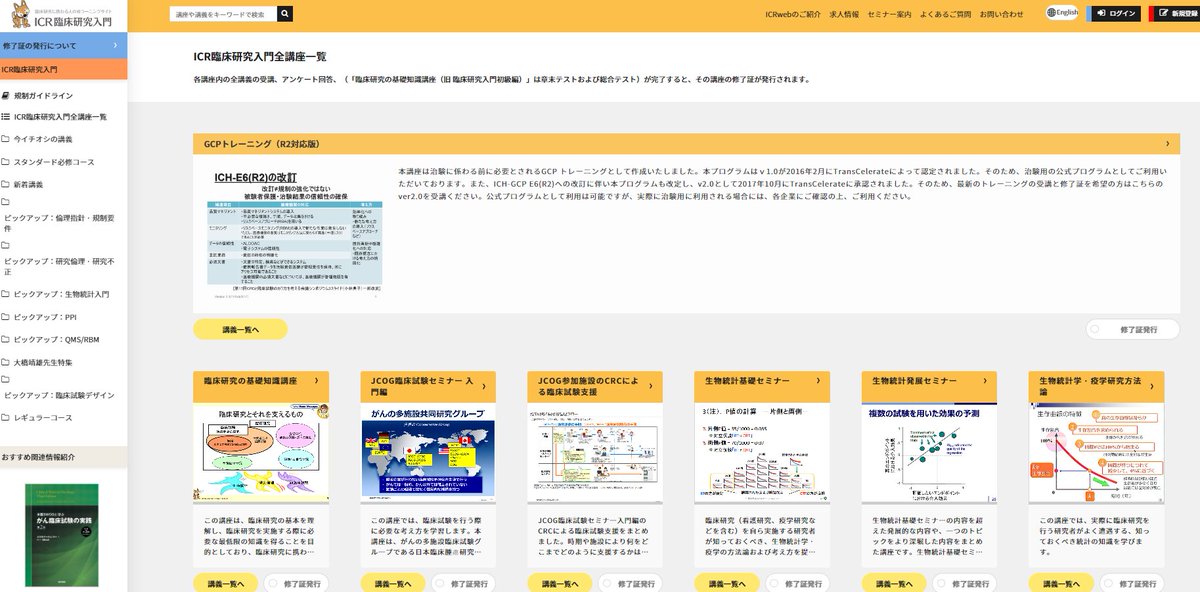The height and width of the screenshot is (592, 1200).
Task: Click the folder icon beside スタンダード必修コース
Action: [6, 162]
